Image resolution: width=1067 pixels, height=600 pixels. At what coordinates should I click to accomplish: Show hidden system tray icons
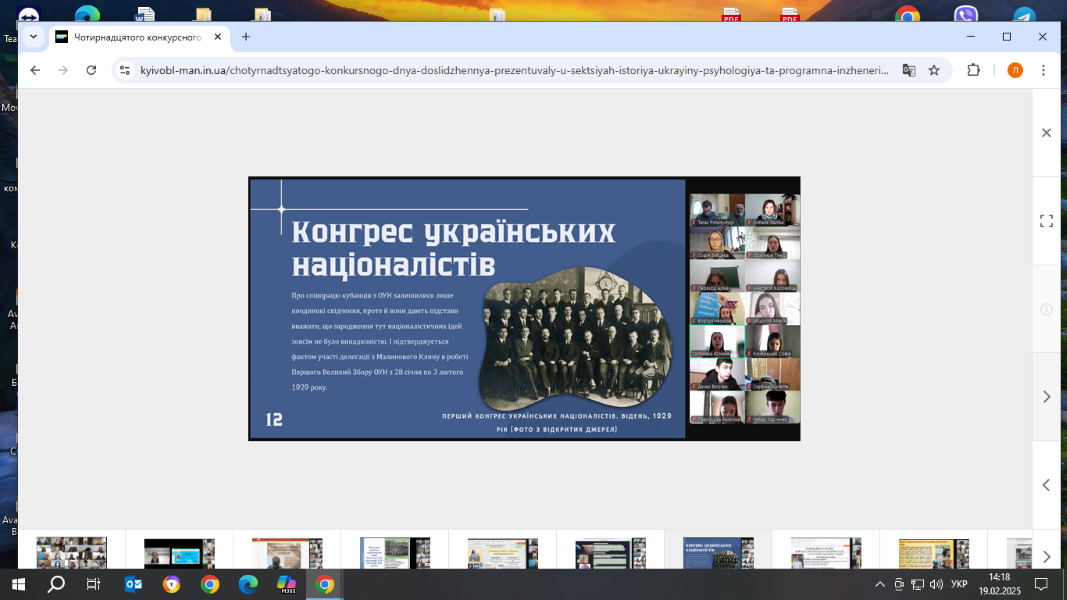[880, 584]
